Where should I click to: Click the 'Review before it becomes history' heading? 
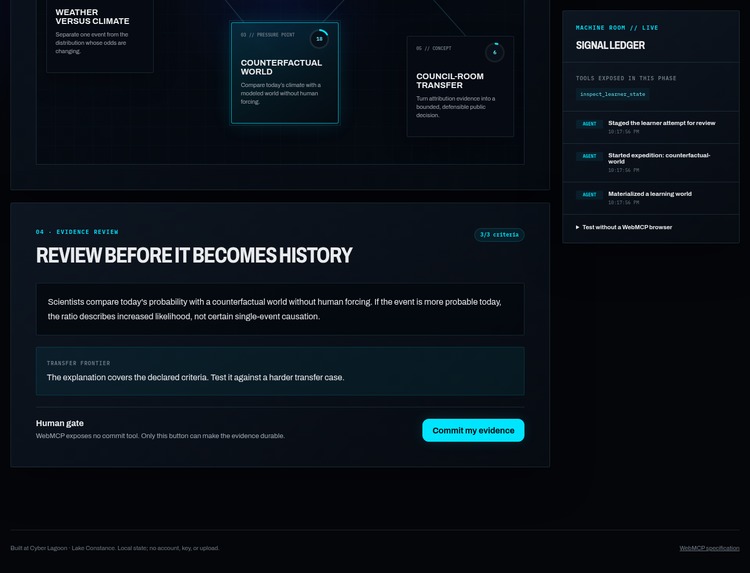[194, 255]
